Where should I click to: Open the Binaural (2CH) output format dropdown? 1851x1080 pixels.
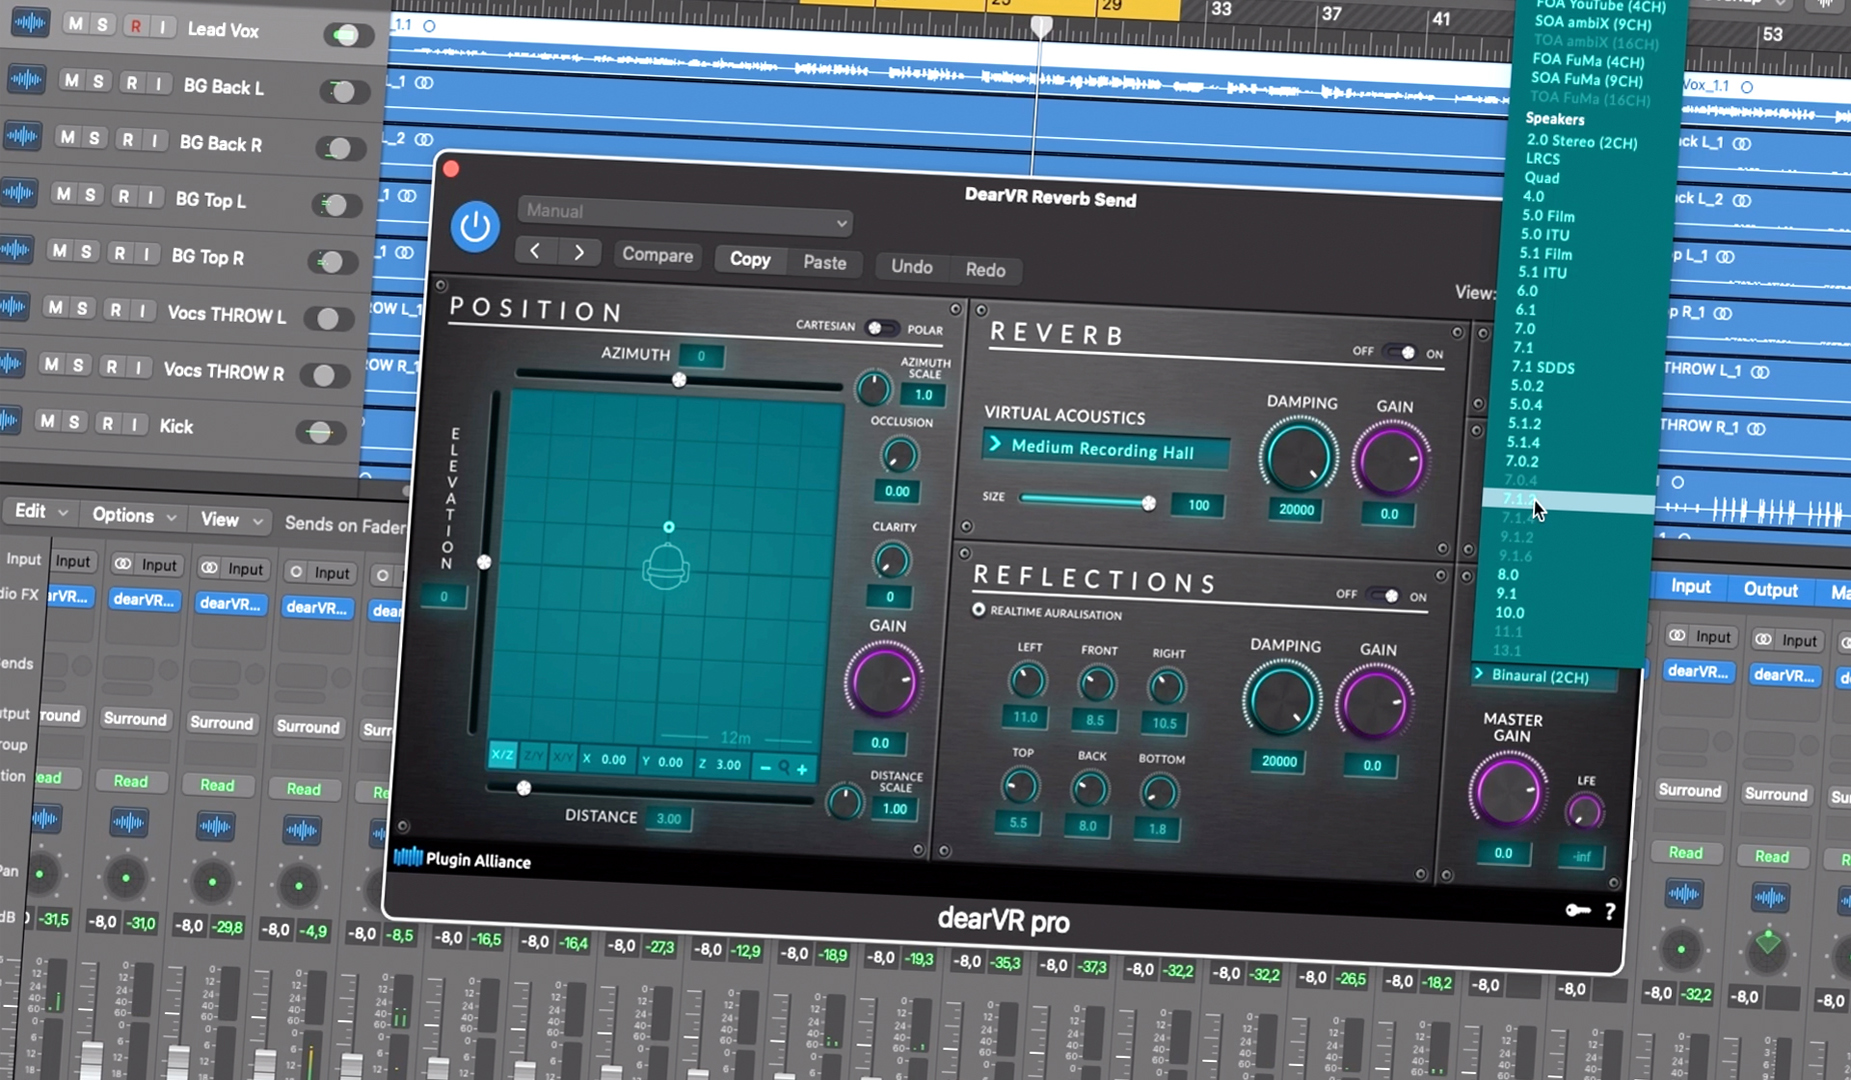1543,677
